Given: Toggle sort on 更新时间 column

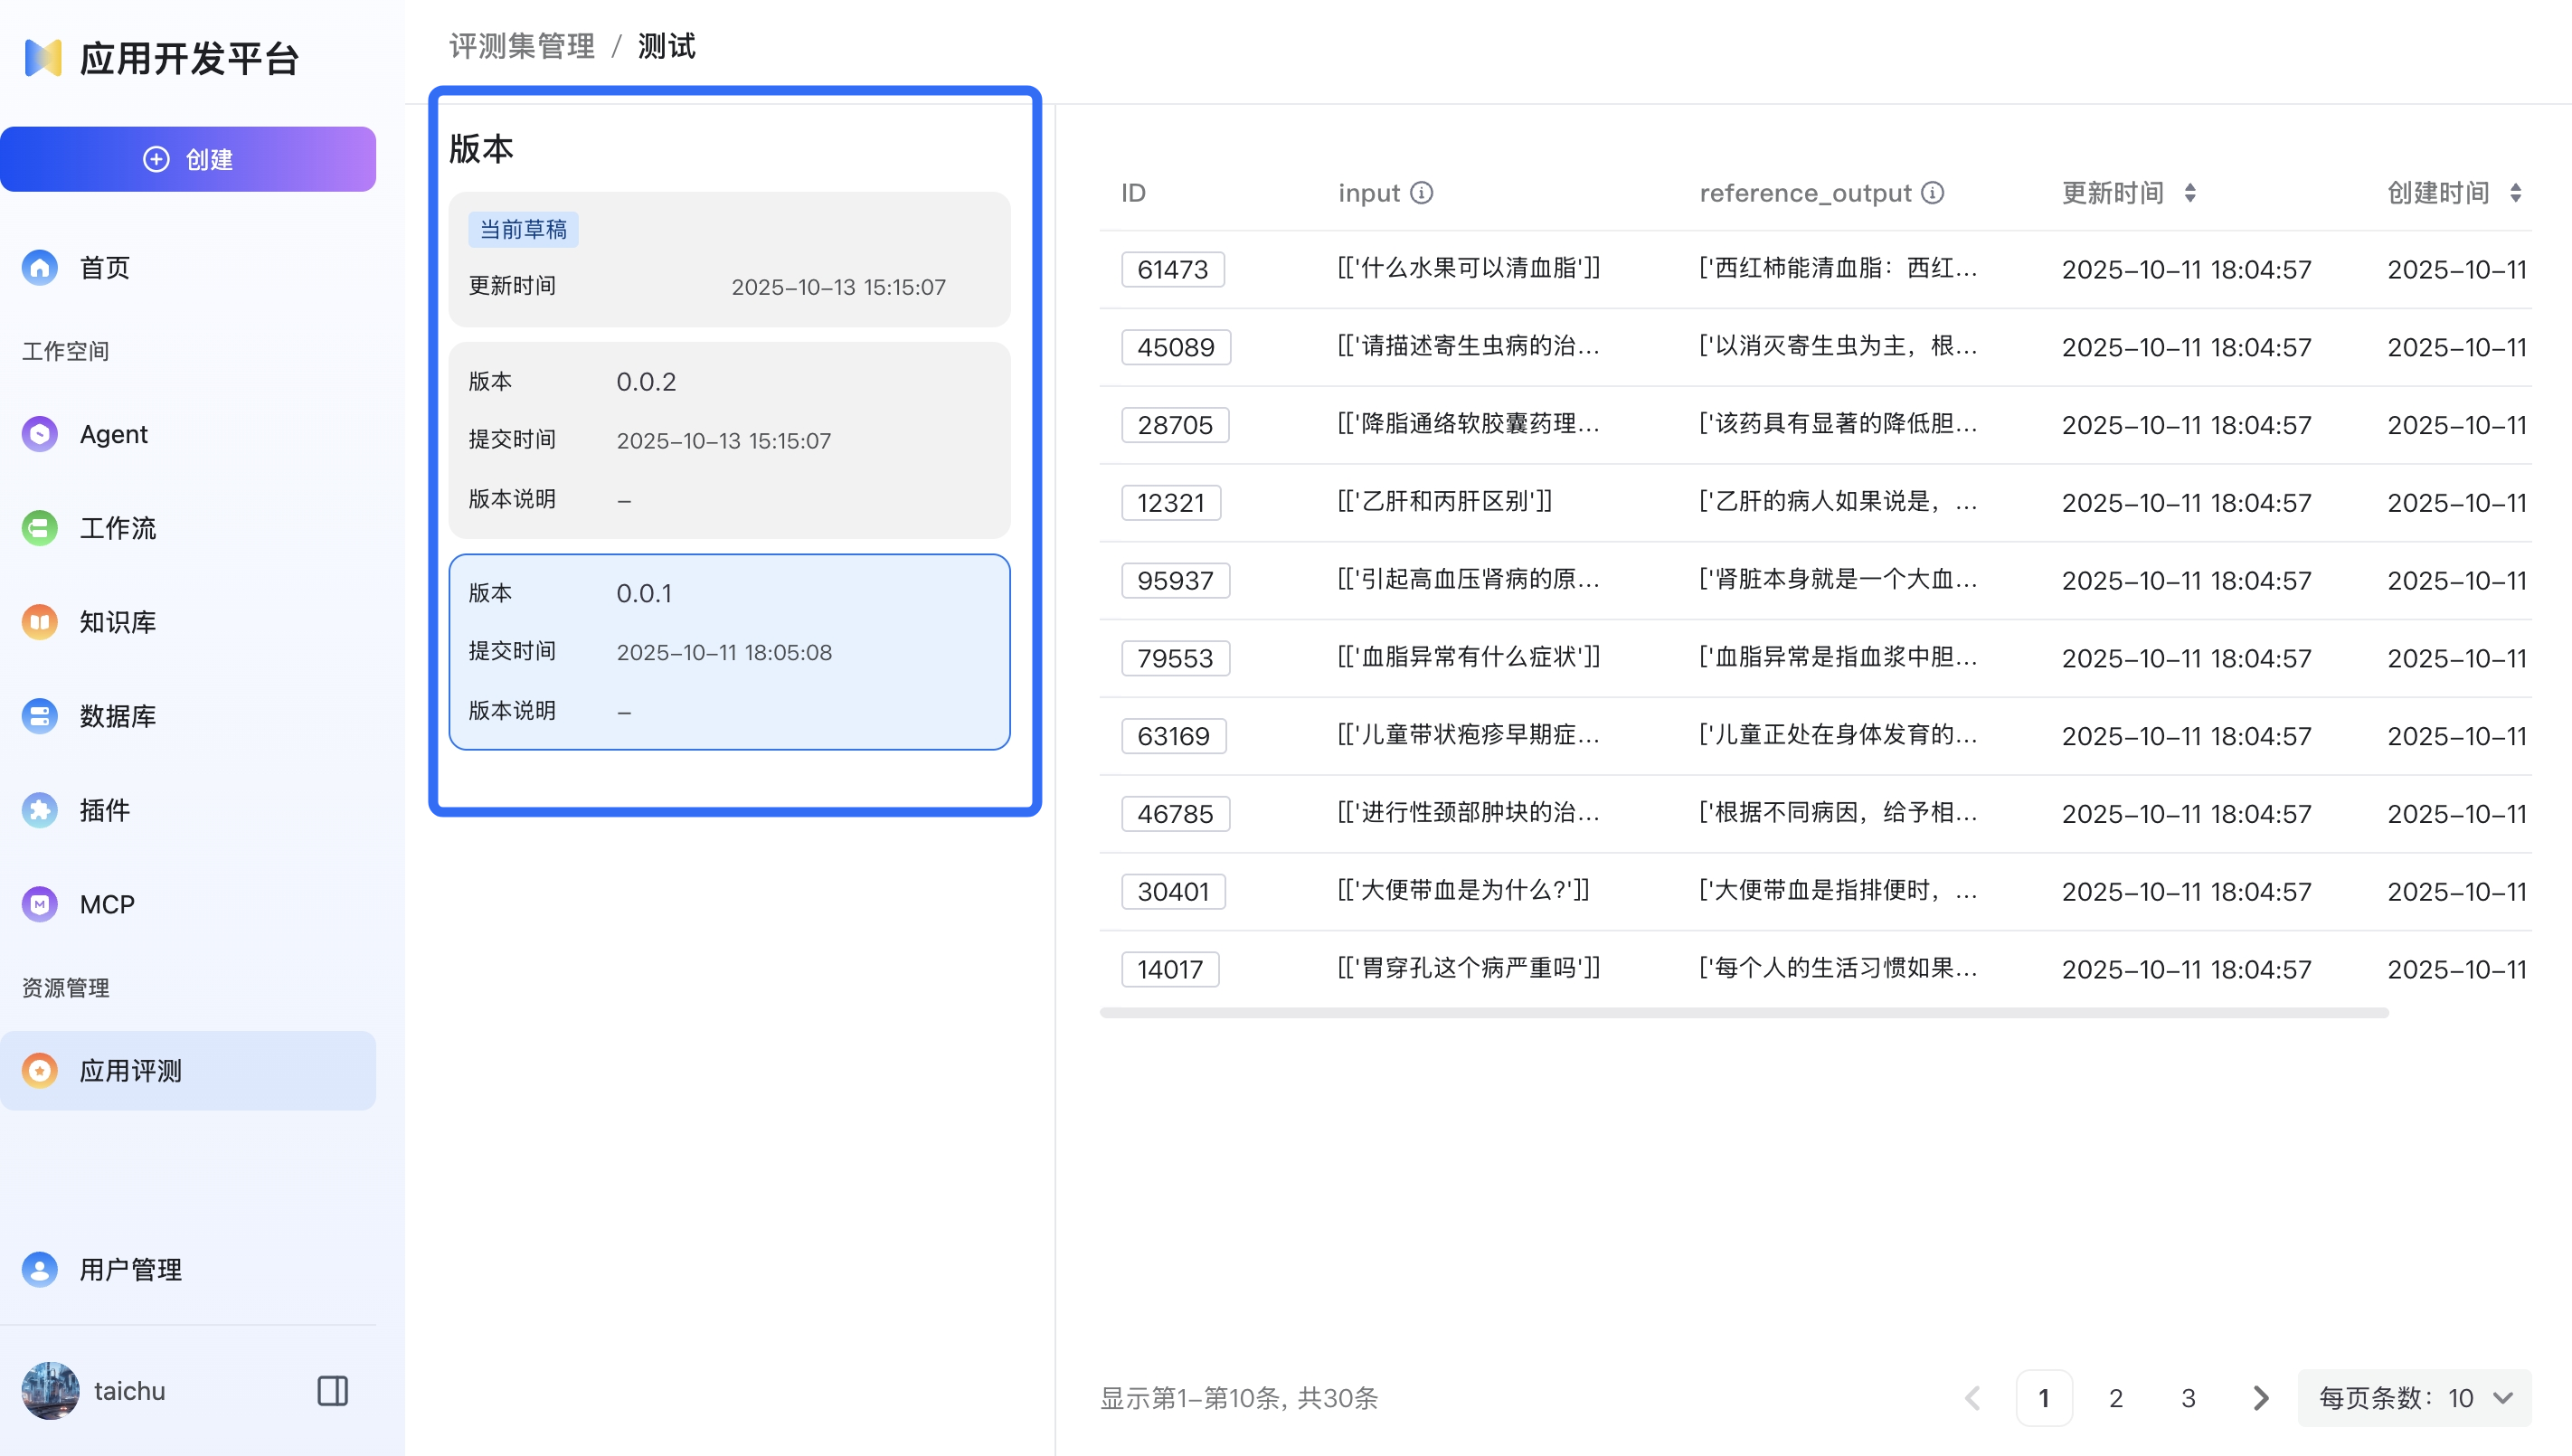Looking at the screenshot, I should coord(2192,193).
